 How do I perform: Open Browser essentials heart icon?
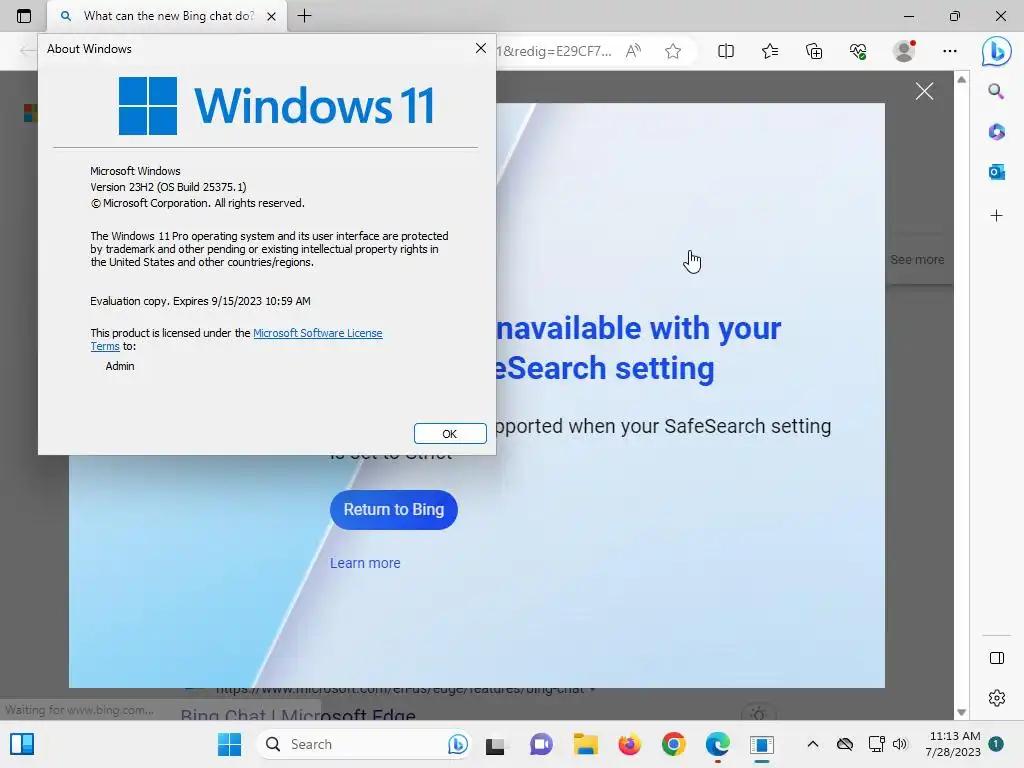[x=858, y=51]
